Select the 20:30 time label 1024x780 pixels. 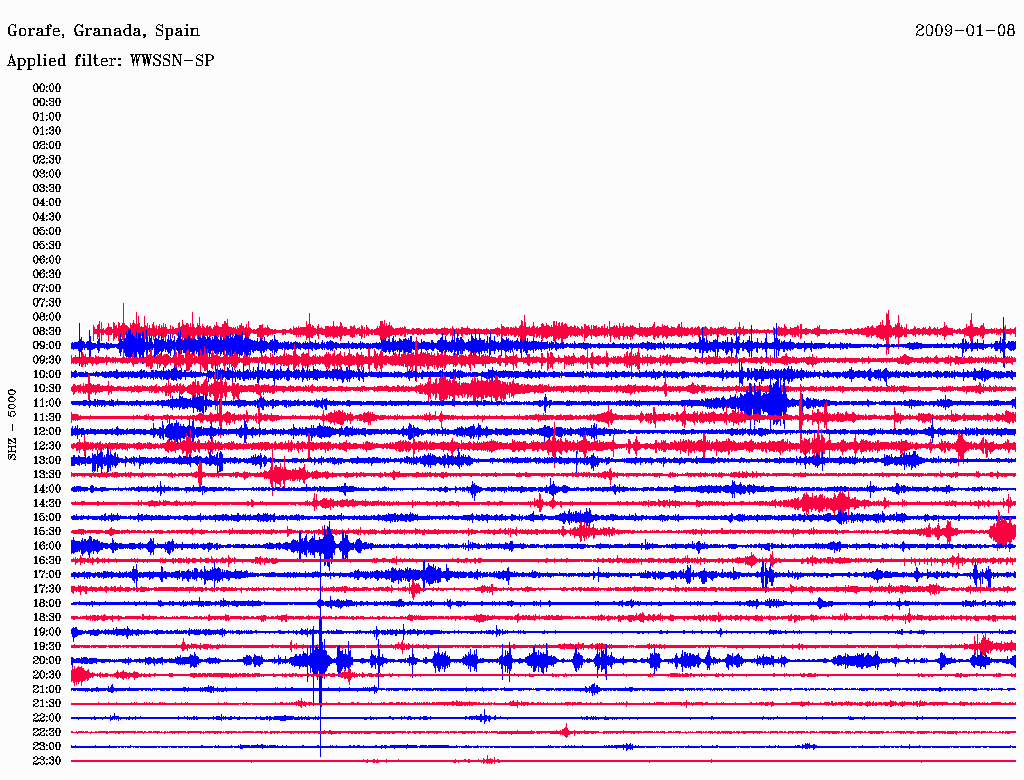coord(46,675)
